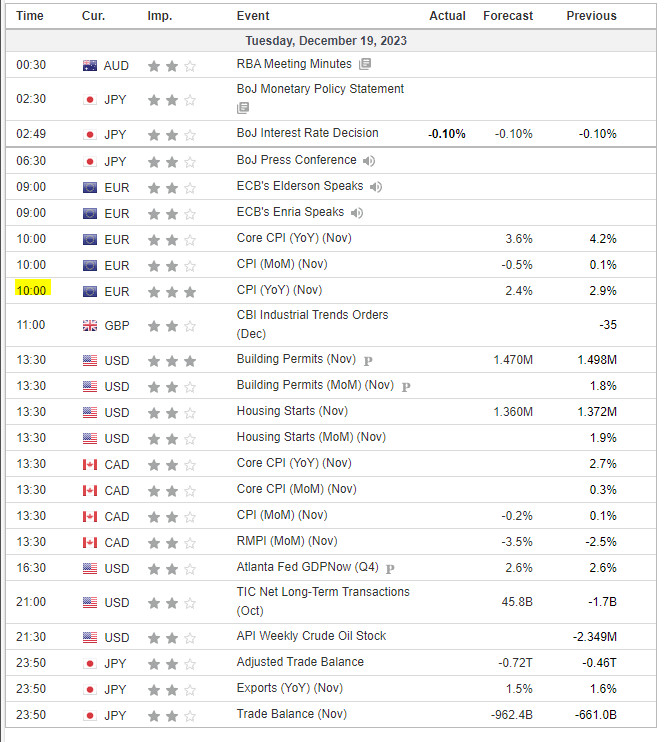This screenshot has width=669, height=742.
Task: Click preliminary 'P' icon beside Building Permits (MoM)
Action: (406, 386)
